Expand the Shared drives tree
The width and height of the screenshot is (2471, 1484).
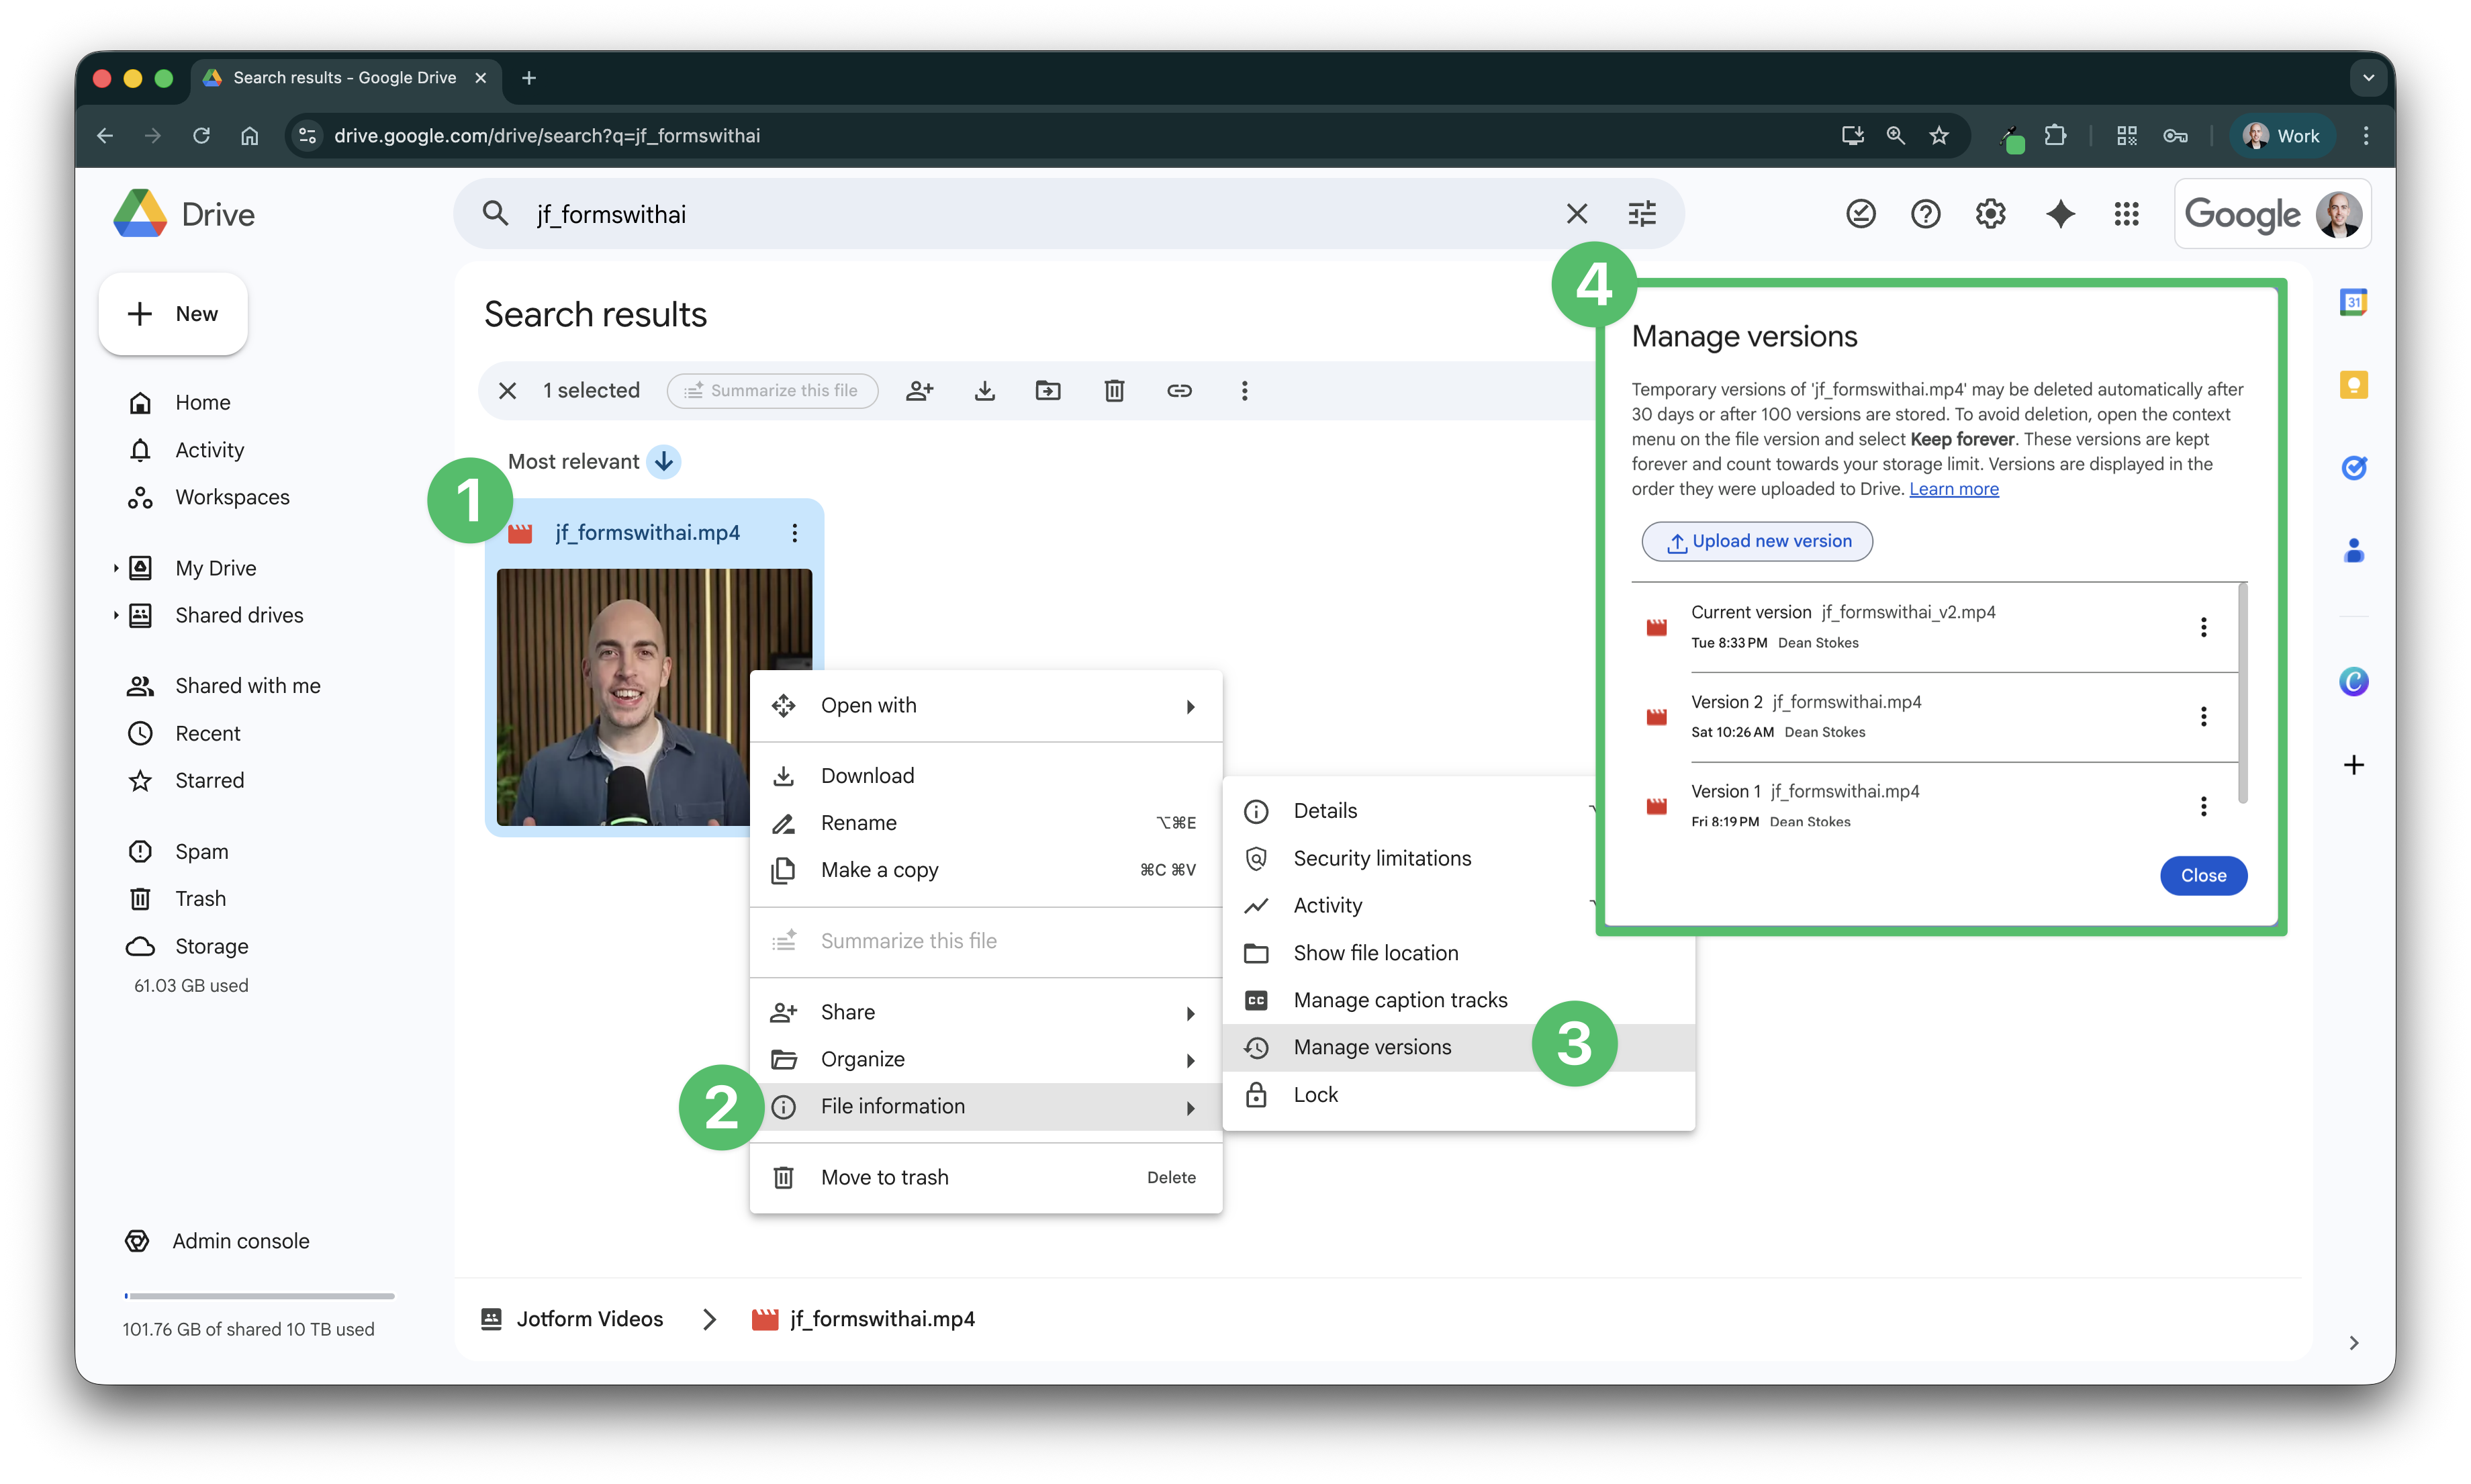coord(116,615)
